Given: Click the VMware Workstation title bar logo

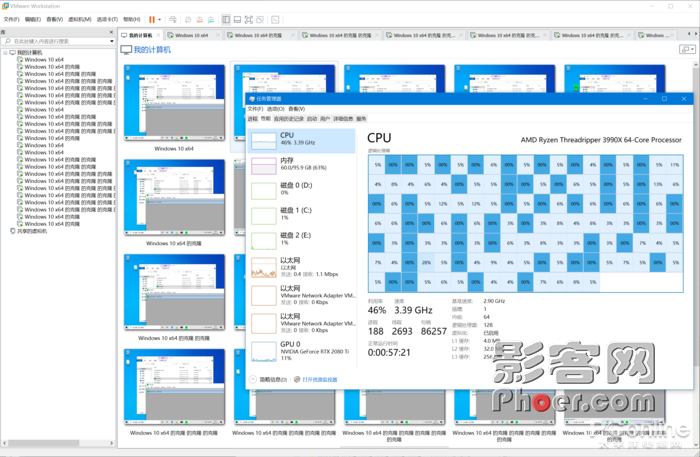Looking at the screenshot, I should click(5, 6).
